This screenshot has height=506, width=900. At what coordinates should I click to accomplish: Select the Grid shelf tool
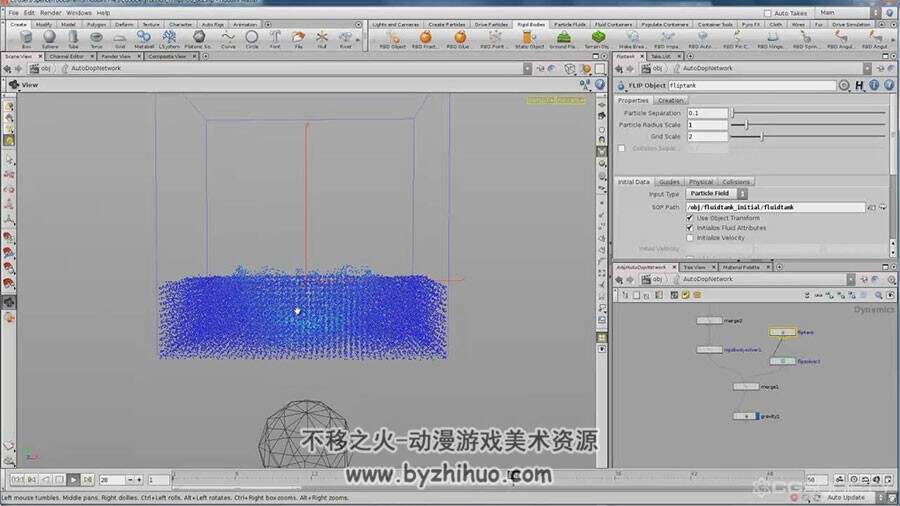click(119, 40)
